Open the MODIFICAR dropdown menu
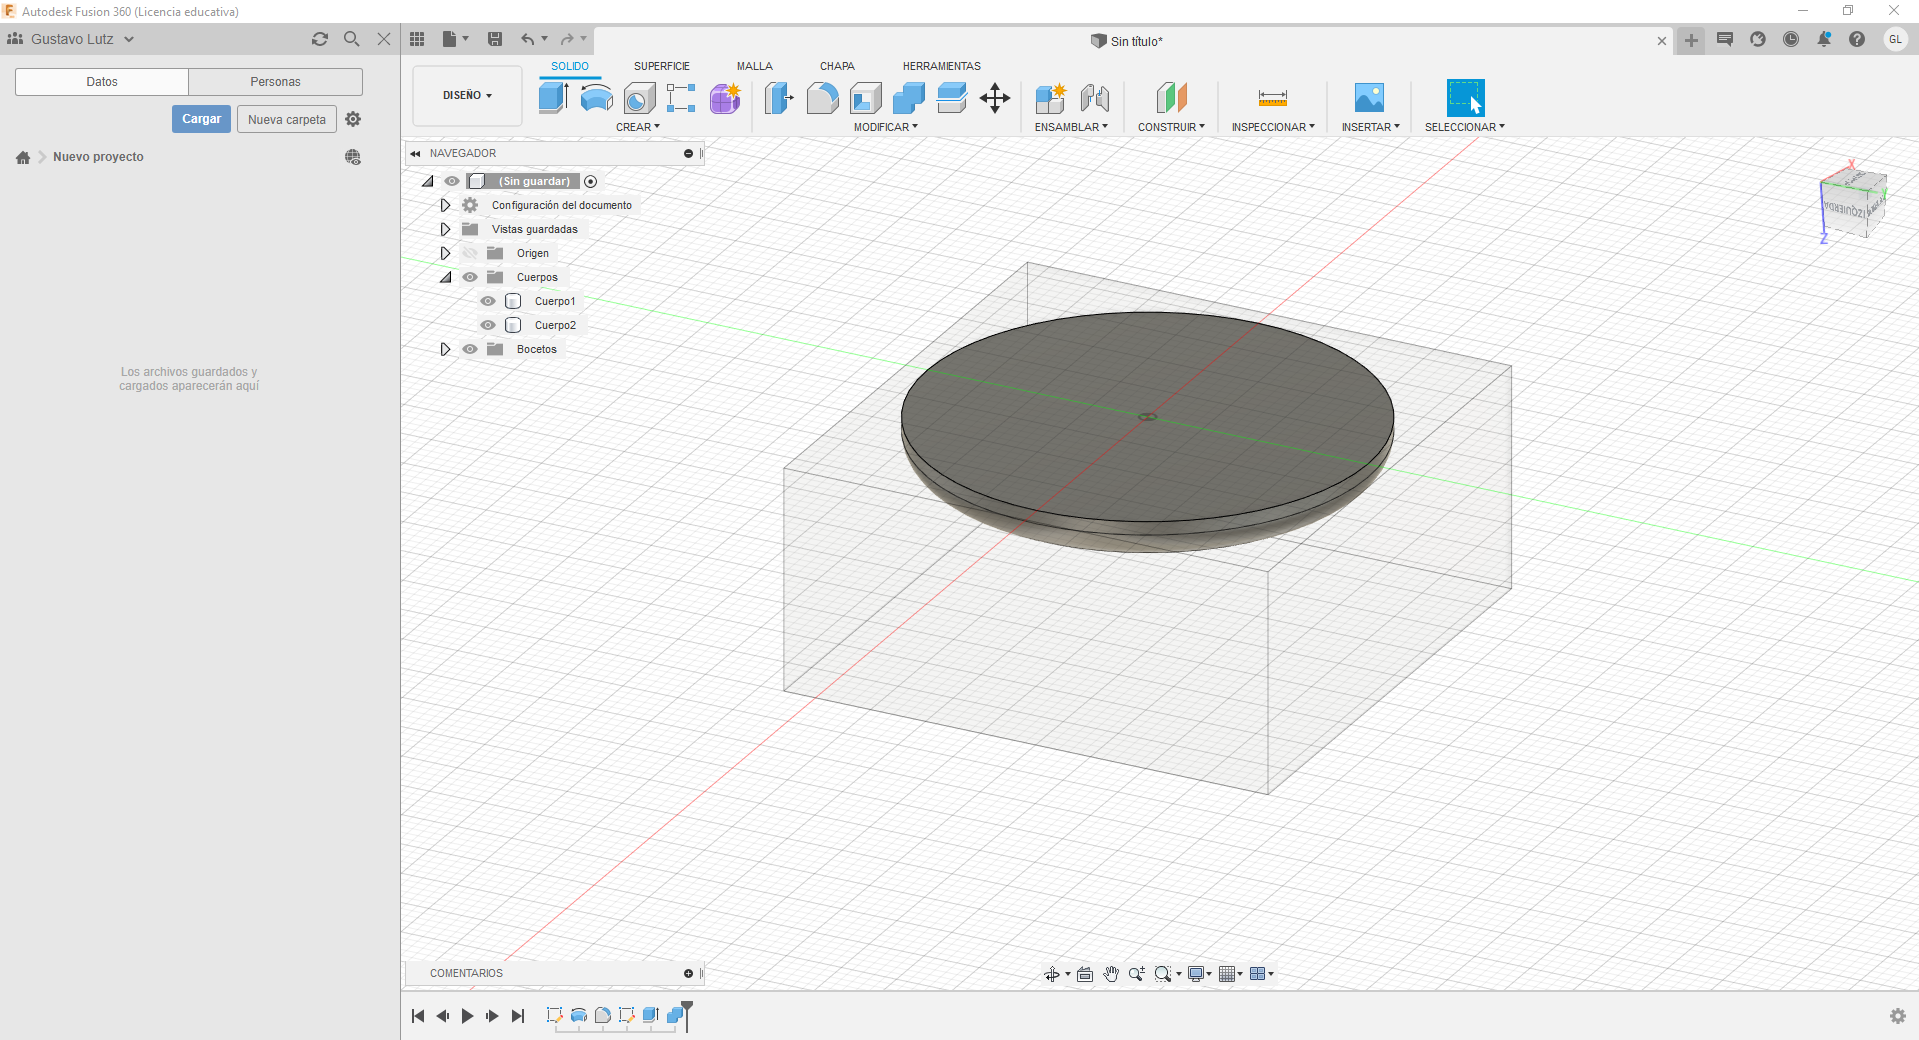Viewport: 1919px width, 1040px height. click(x=885, y=127)
